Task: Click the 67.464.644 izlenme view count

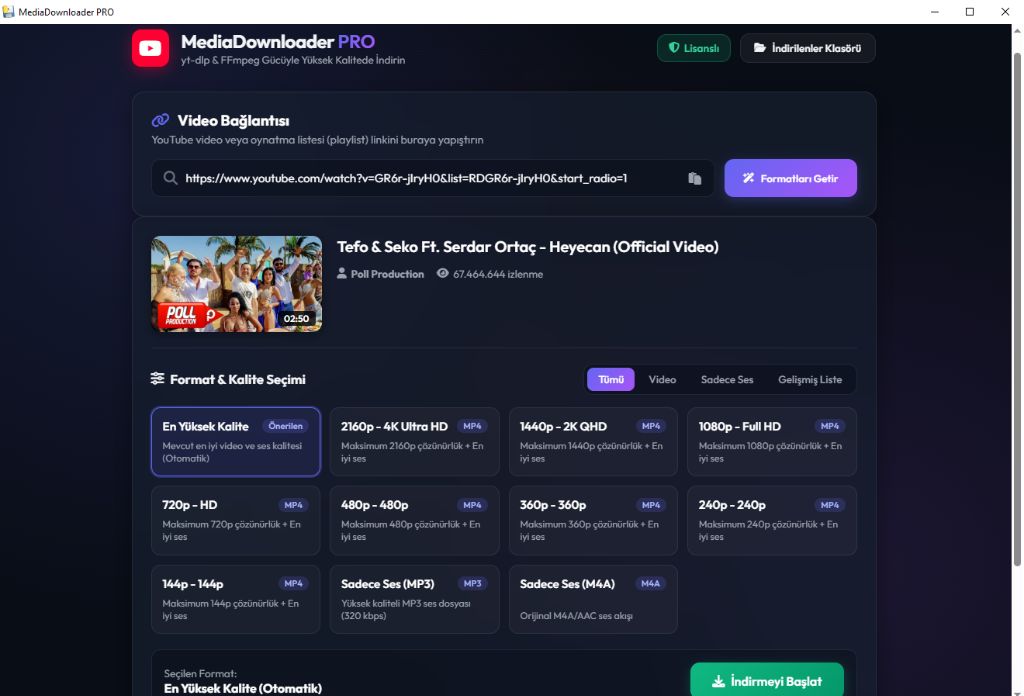Action: tap(498, 274)
